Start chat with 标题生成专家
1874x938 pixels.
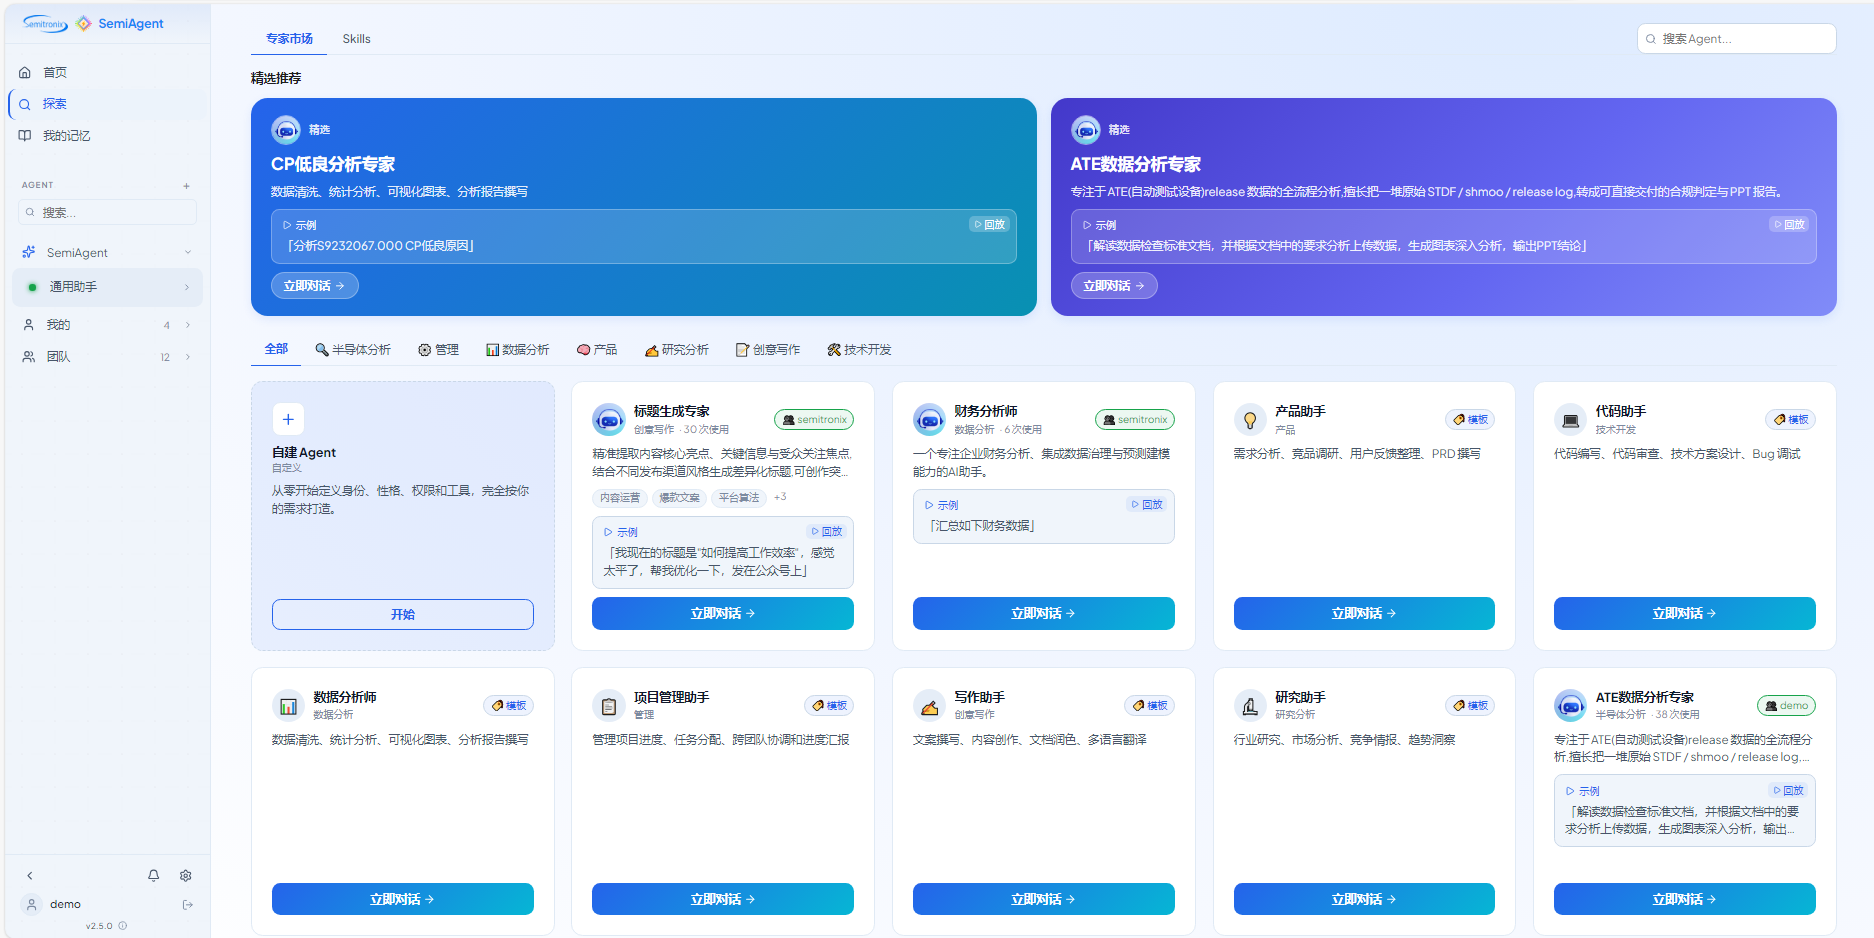723,613
